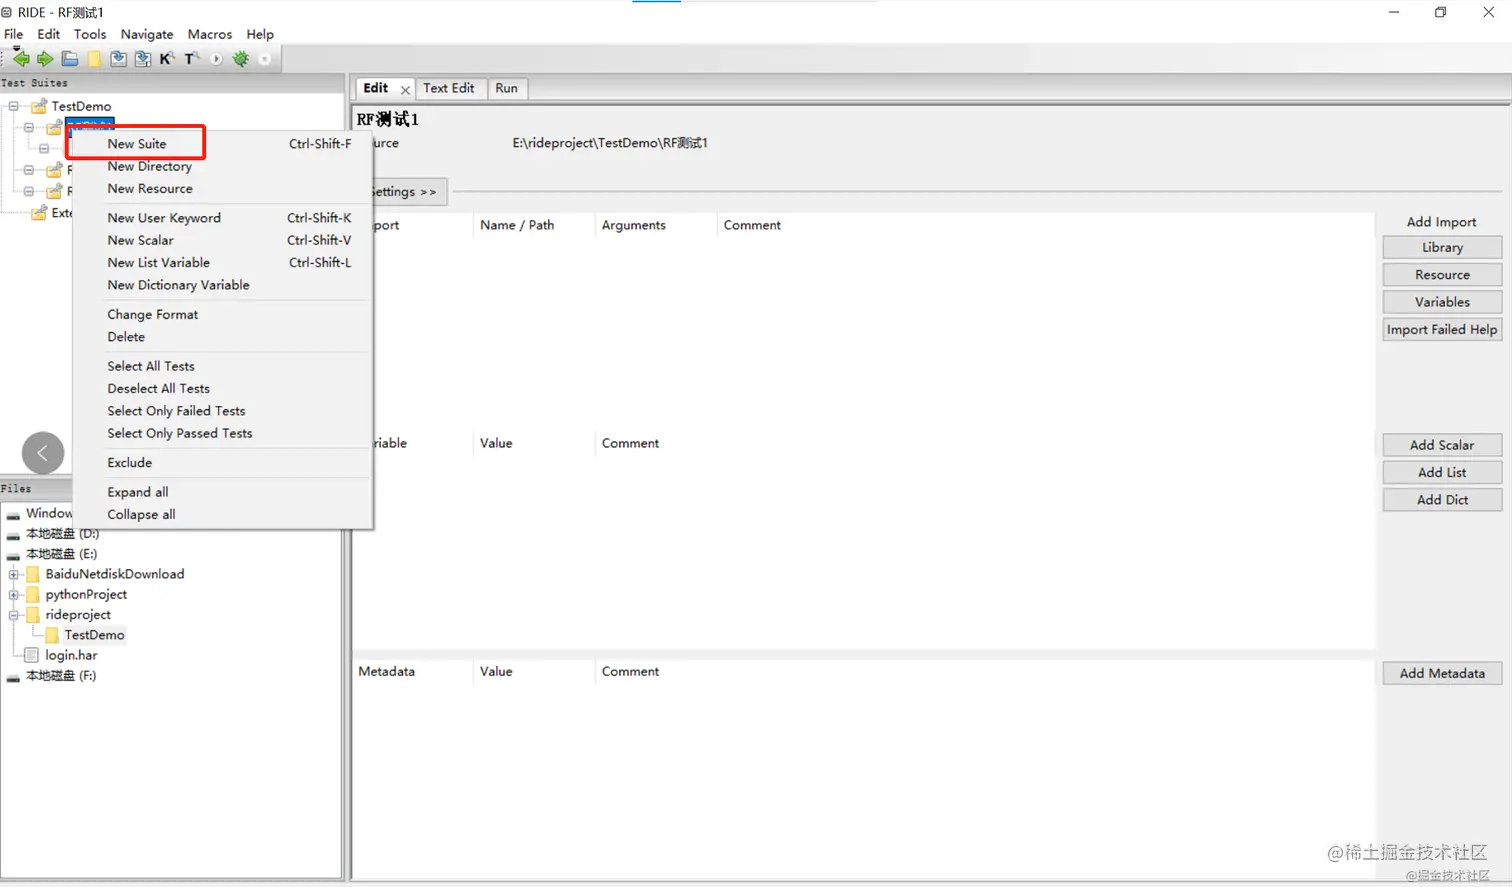This screenshot has height=887, width=1512.
Task: Open the File menu
Action: (14, 34)
